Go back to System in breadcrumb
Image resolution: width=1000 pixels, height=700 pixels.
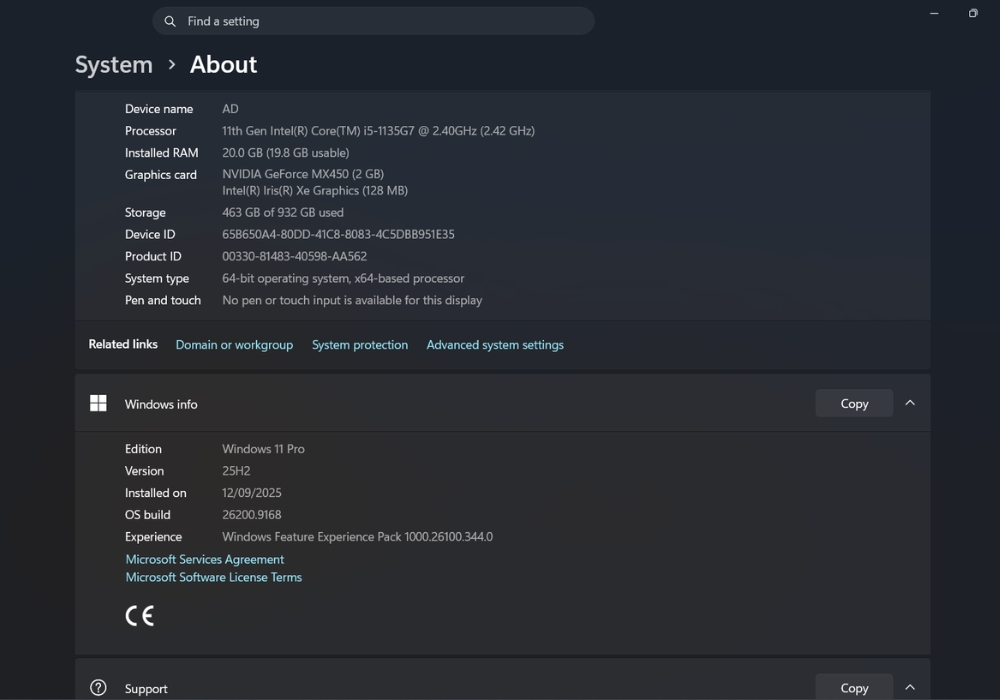point(114,64)
